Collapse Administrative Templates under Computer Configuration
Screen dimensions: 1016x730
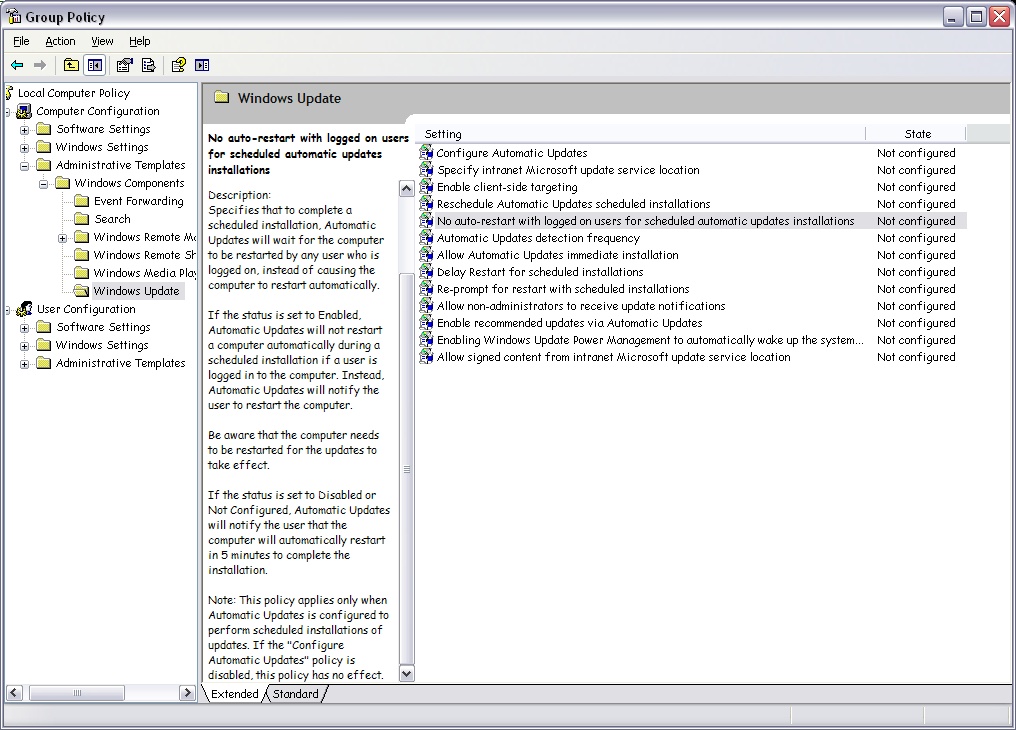click(x=25, y=166)
